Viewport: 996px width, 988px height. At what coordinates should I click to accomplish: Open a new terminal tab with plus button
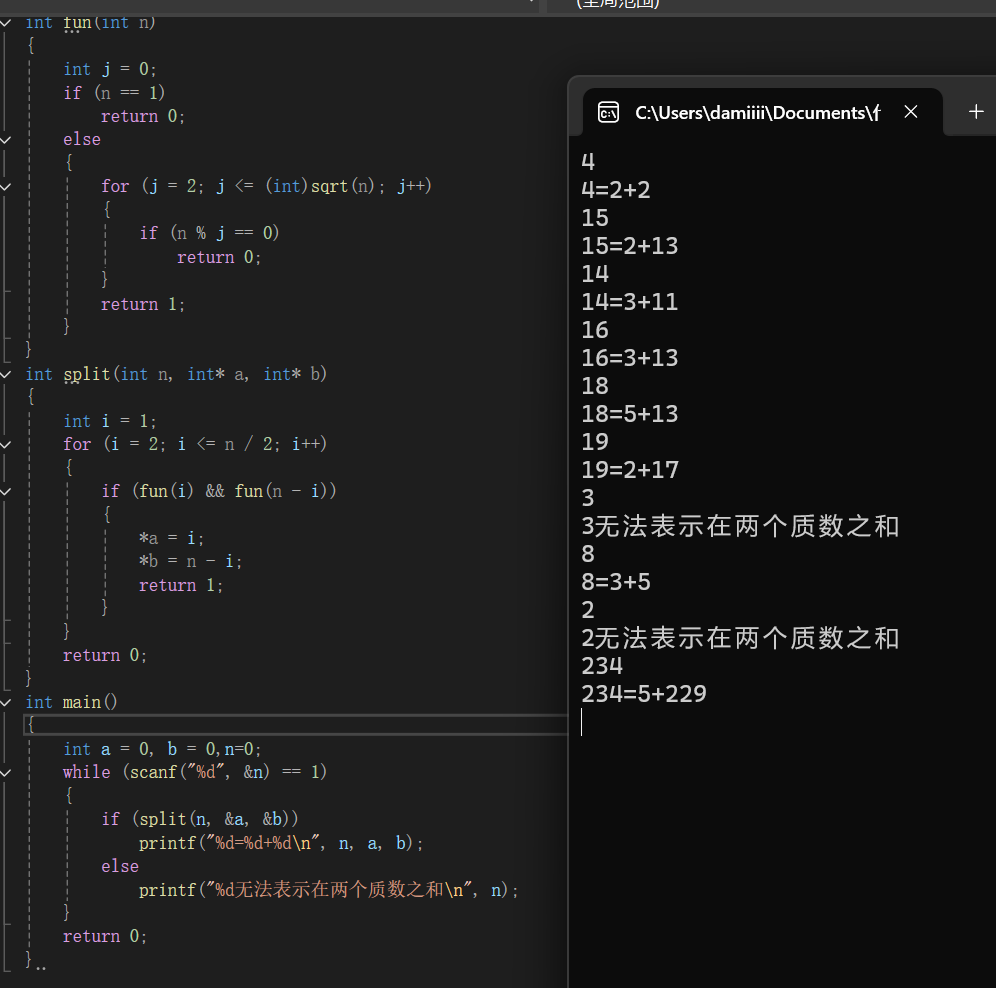pos(976,112)
